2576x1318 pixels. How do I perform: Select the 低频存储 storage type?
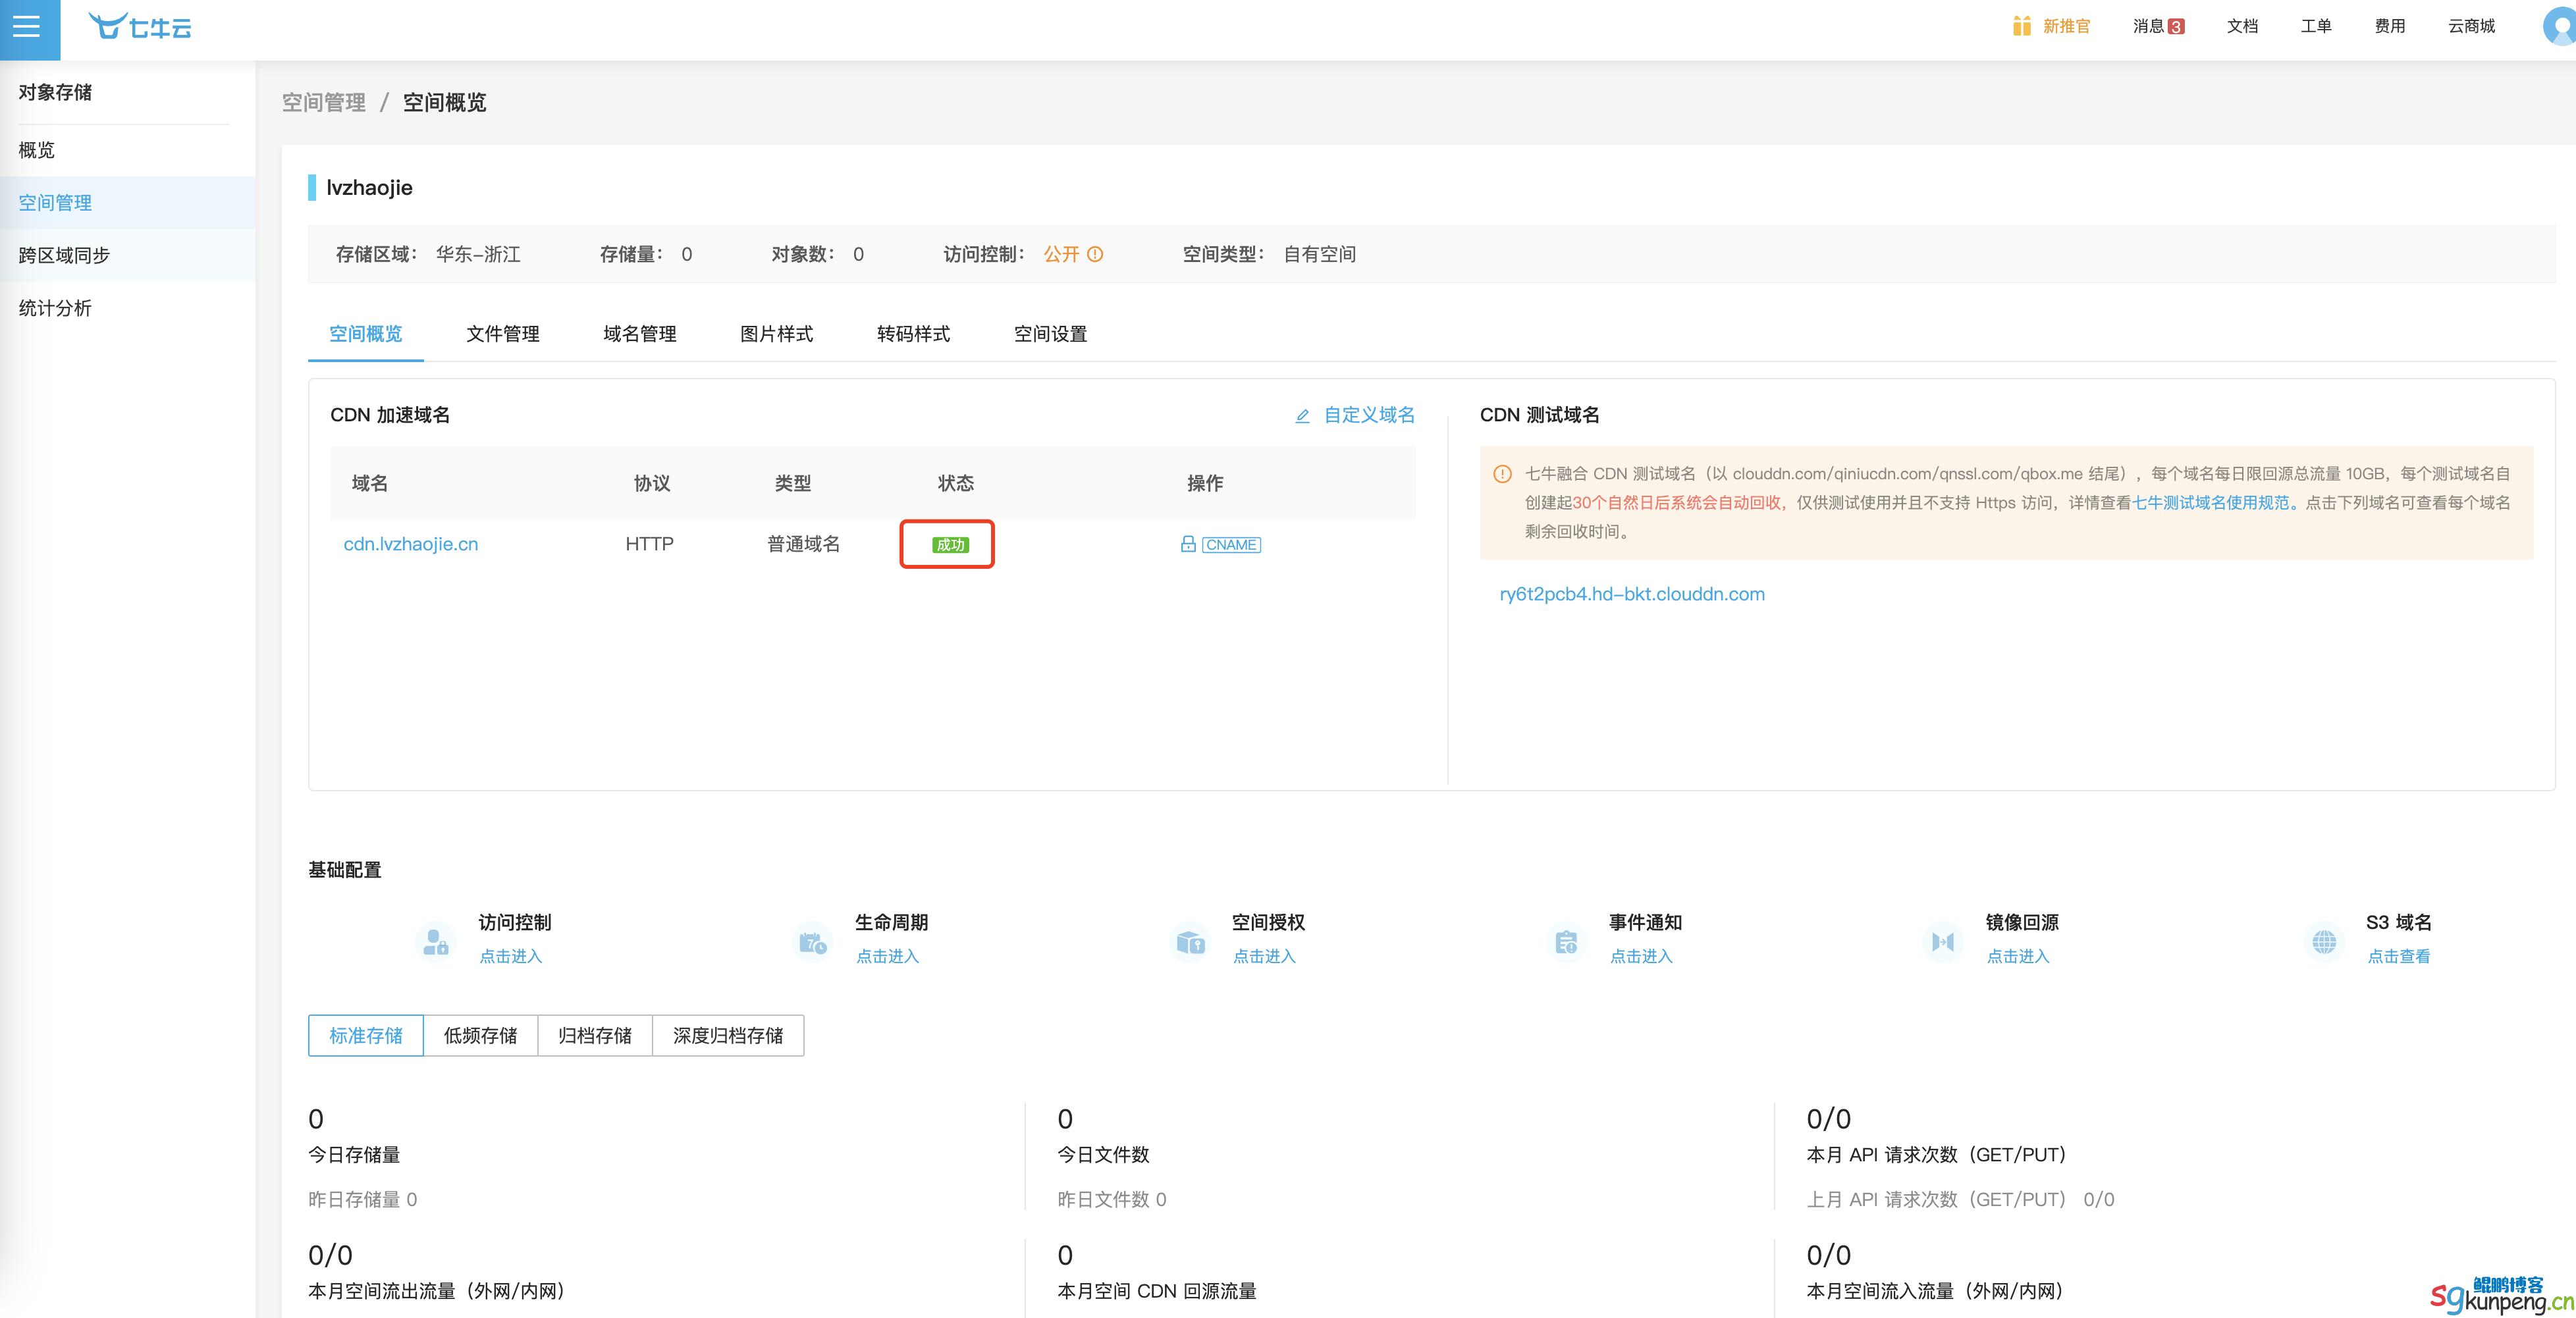(x=480, y=1036)
